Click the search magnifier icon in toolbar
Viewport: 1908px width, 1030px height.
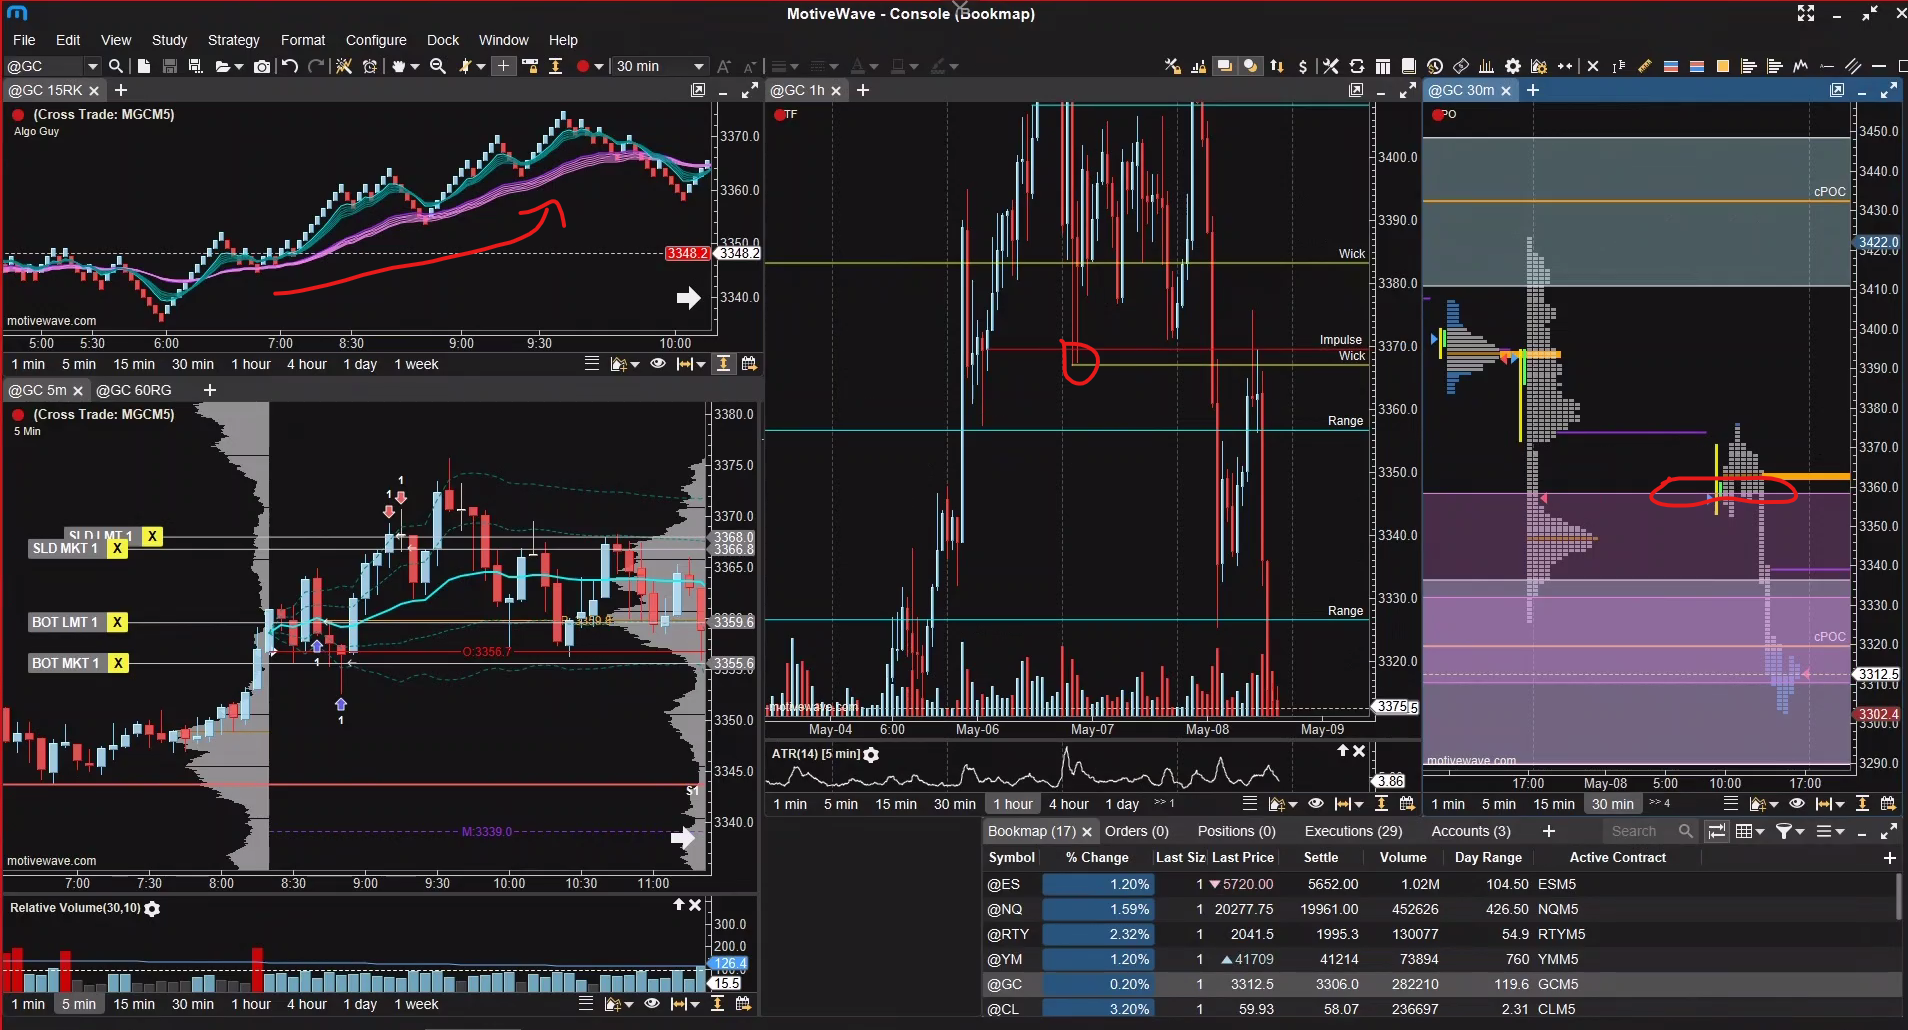[x=116, y=66]
